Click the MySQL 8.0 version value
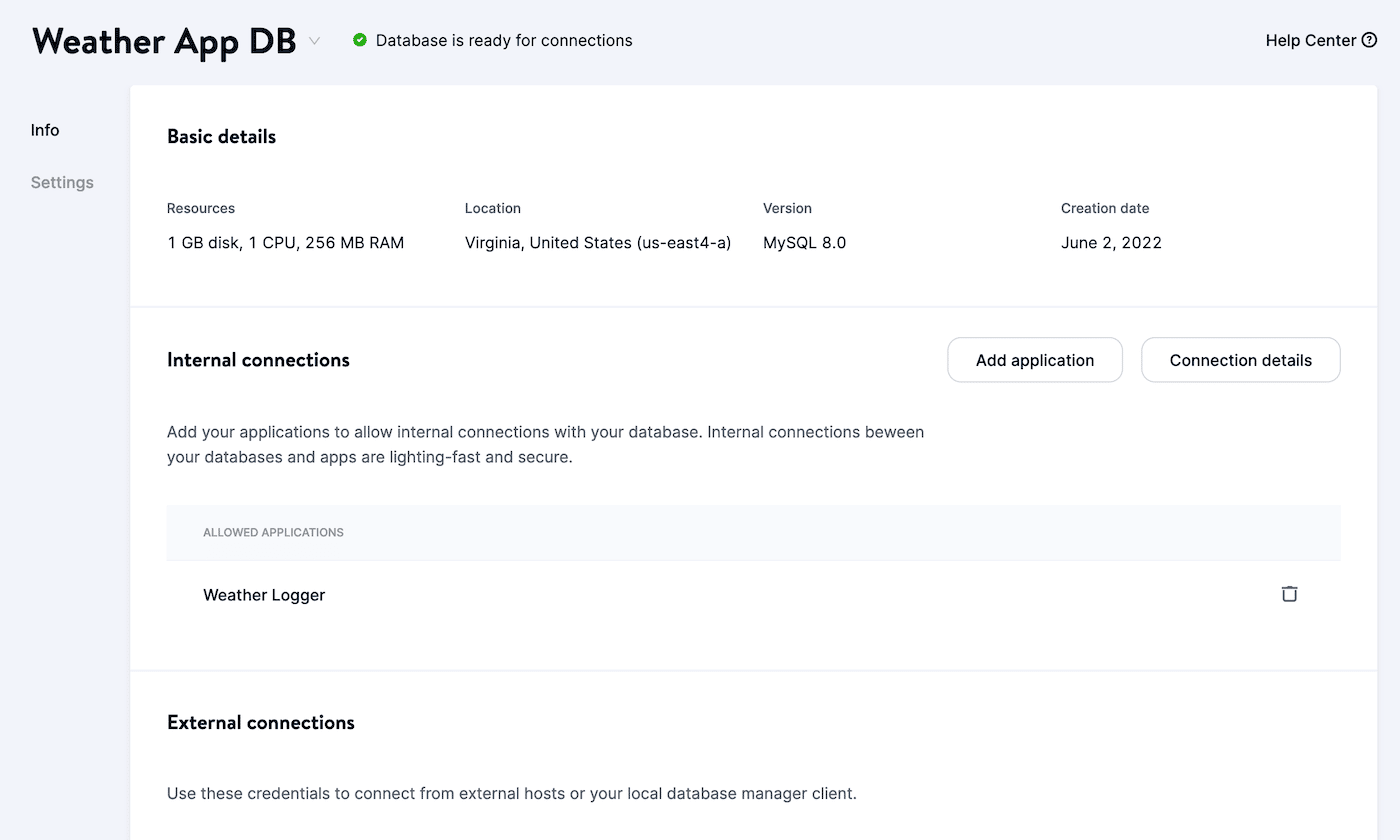Image resolution: width=1400 pixels, height=840 pixels. point(805,243)
